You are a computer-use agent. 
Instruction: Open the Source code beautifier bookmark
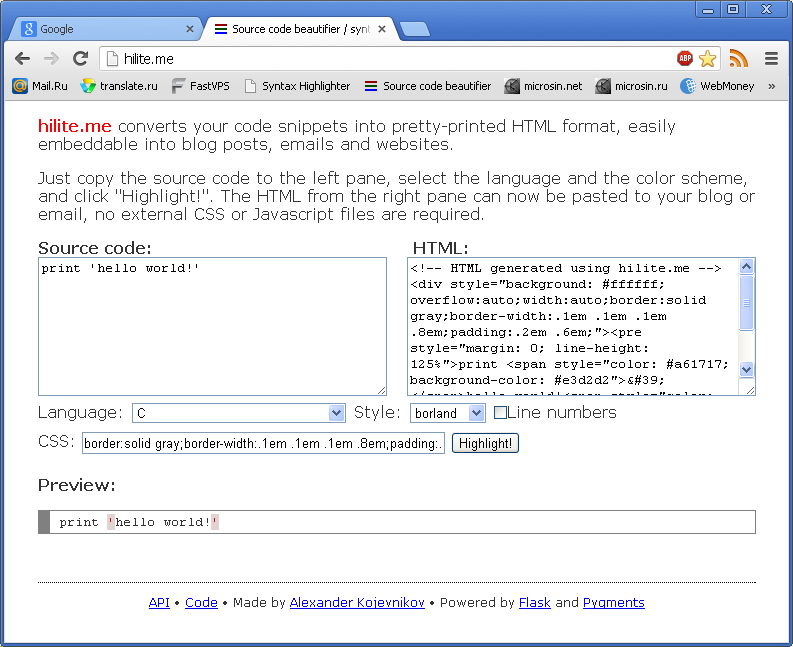pyautogui.click(x=428, y=86)
